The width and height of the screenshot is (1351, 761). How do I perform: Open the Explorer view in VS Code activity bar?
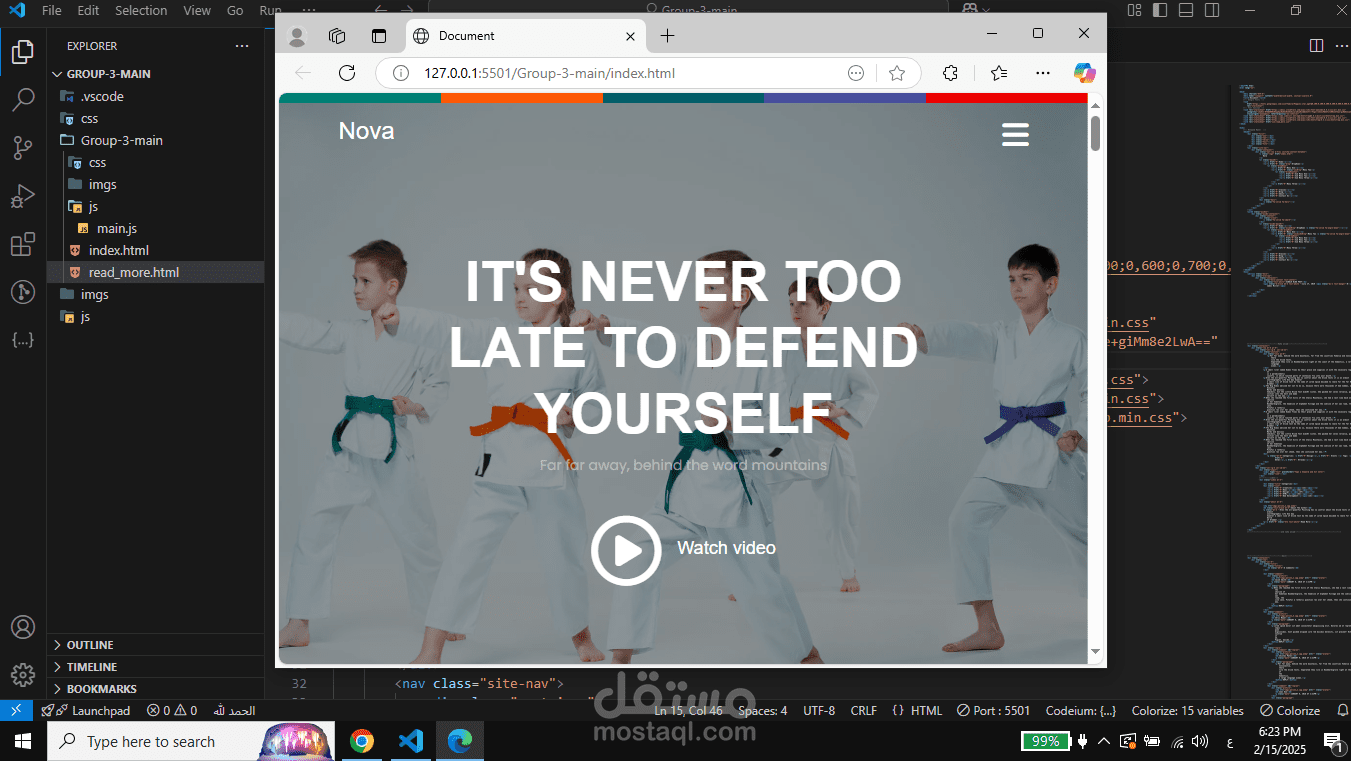click(x=23, y=51)
